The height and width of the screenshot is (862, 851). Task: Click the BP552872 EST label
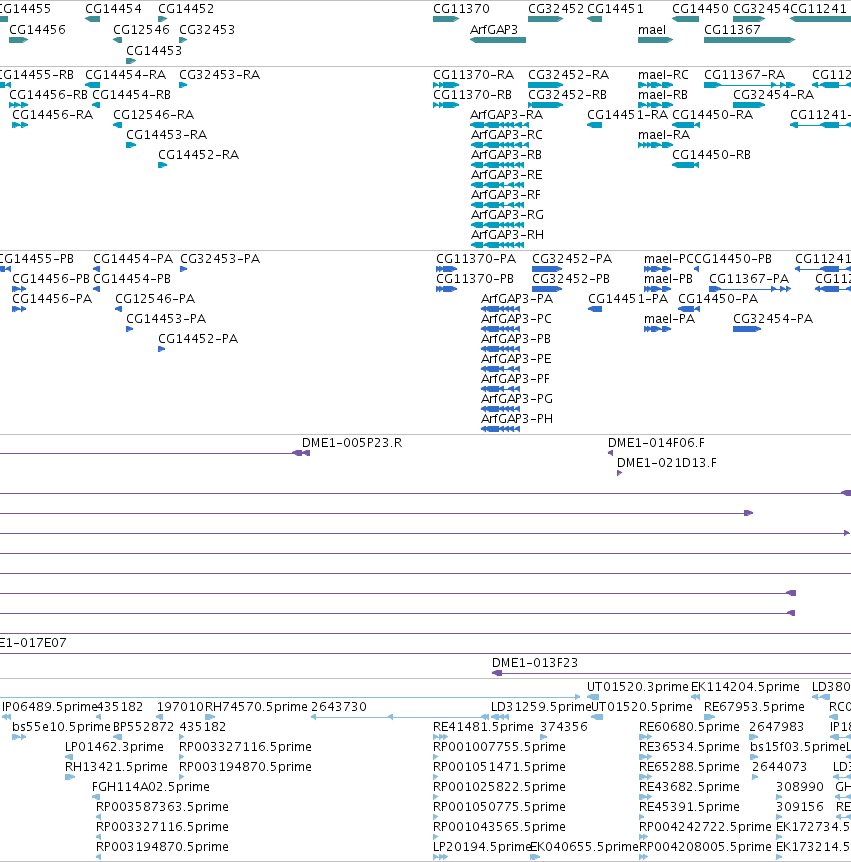click(143, 727)
